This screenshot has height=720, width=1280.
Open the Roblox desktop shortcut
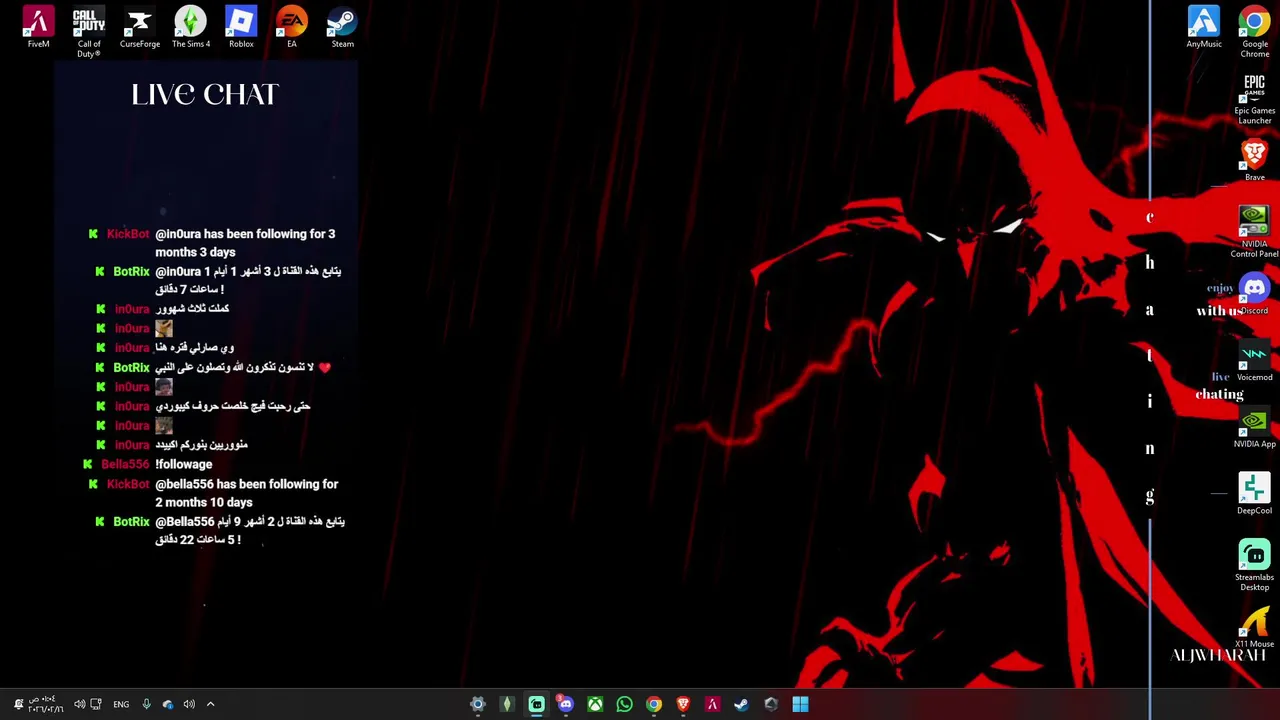[241, 27]
